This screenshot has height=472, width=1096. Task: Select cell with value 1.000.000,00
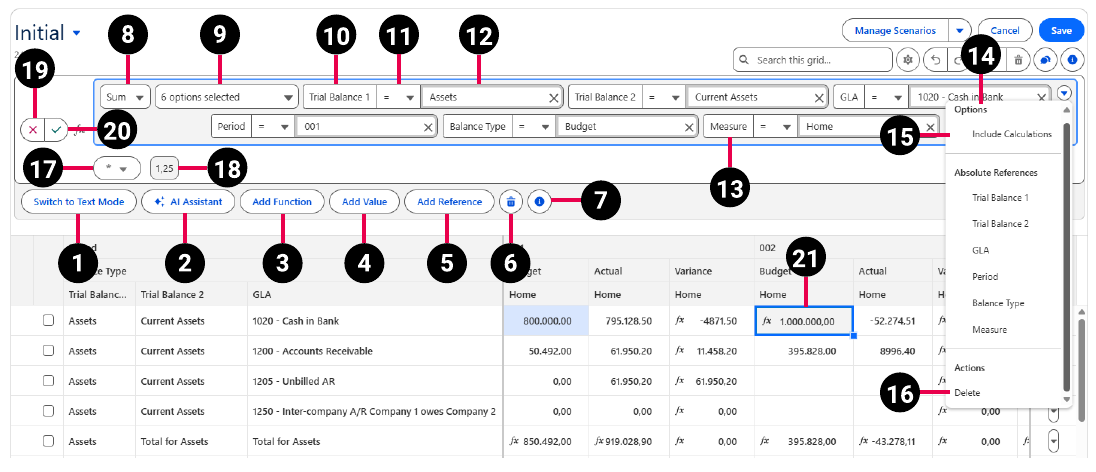[804, 321]
